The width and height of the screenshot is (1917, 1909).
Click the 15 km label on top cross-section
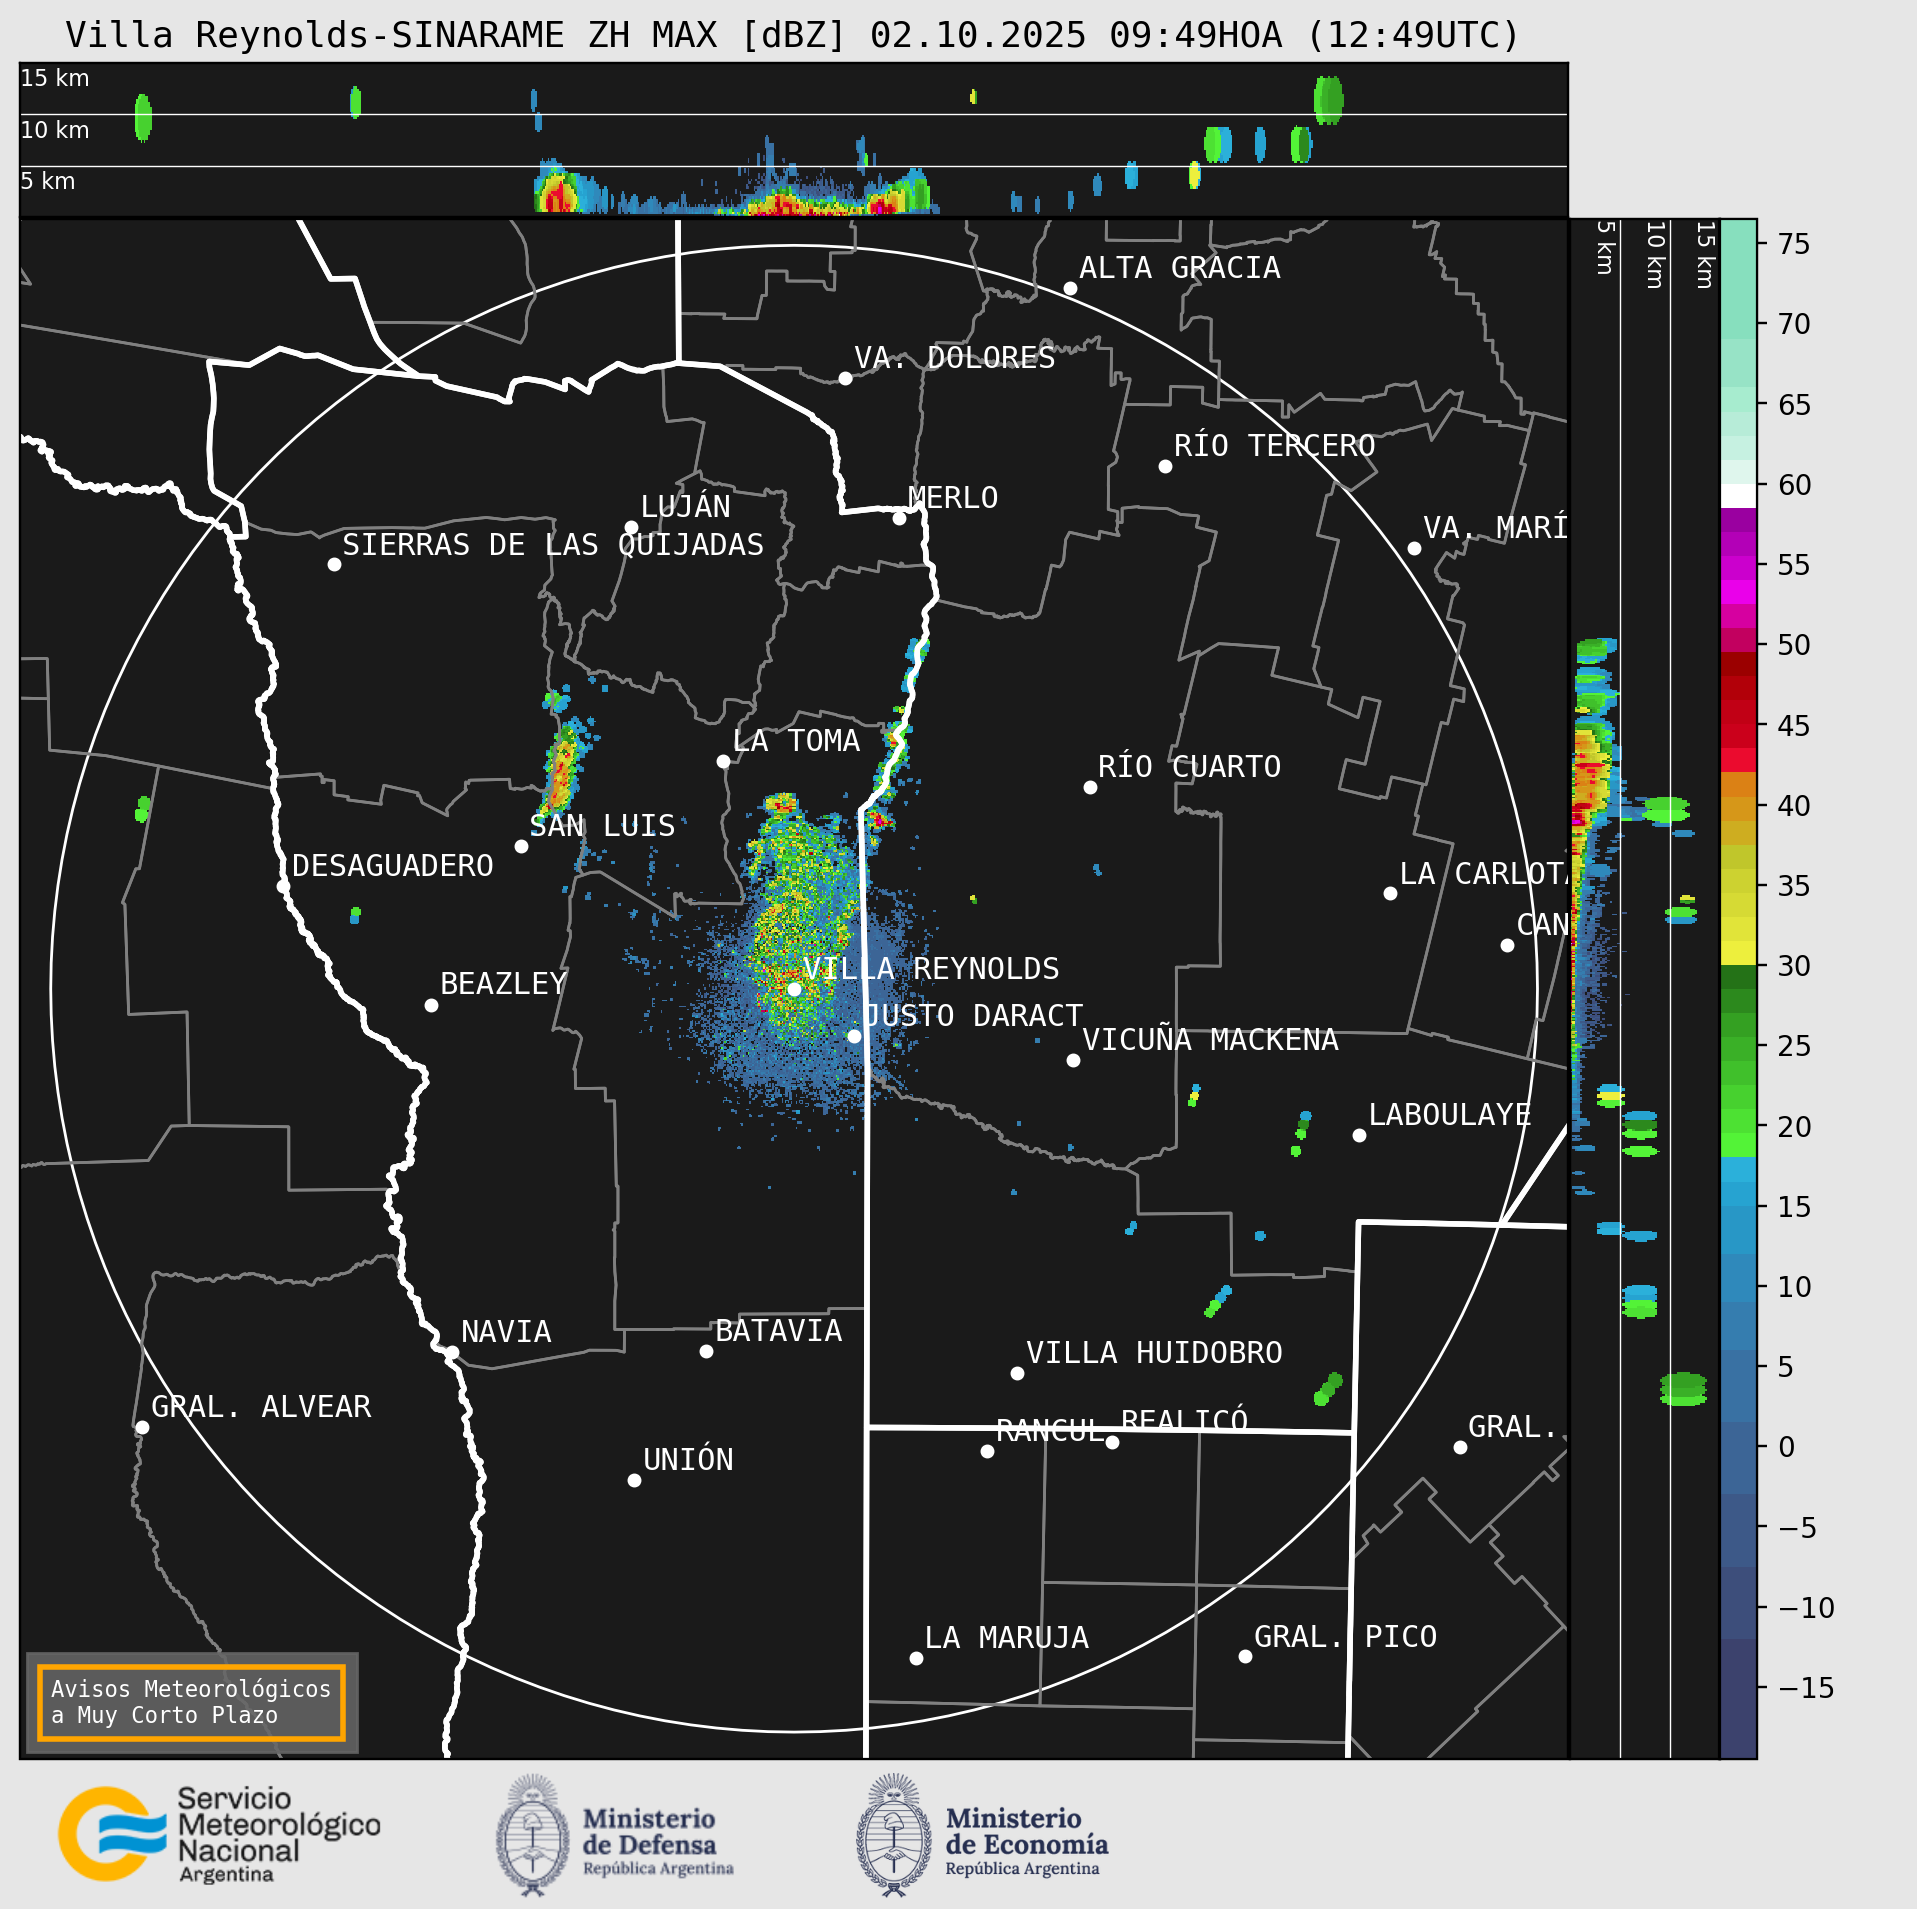tap(55, 78)
